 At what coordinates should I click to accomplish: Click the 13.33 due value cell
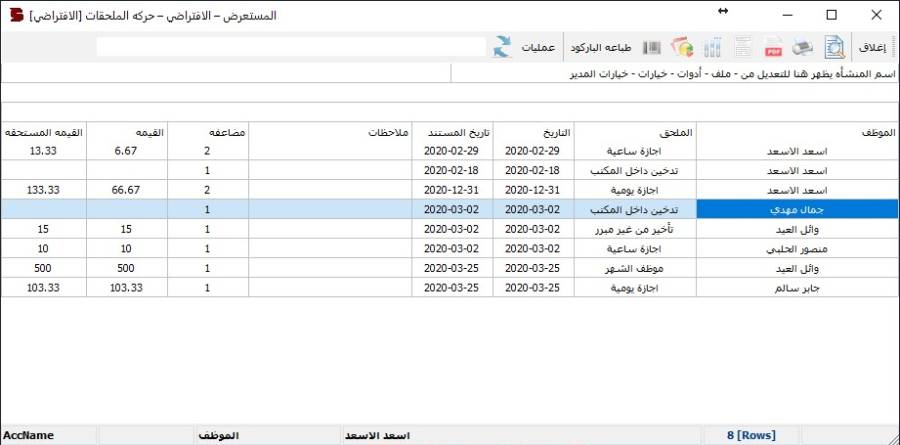click(44, 151)
